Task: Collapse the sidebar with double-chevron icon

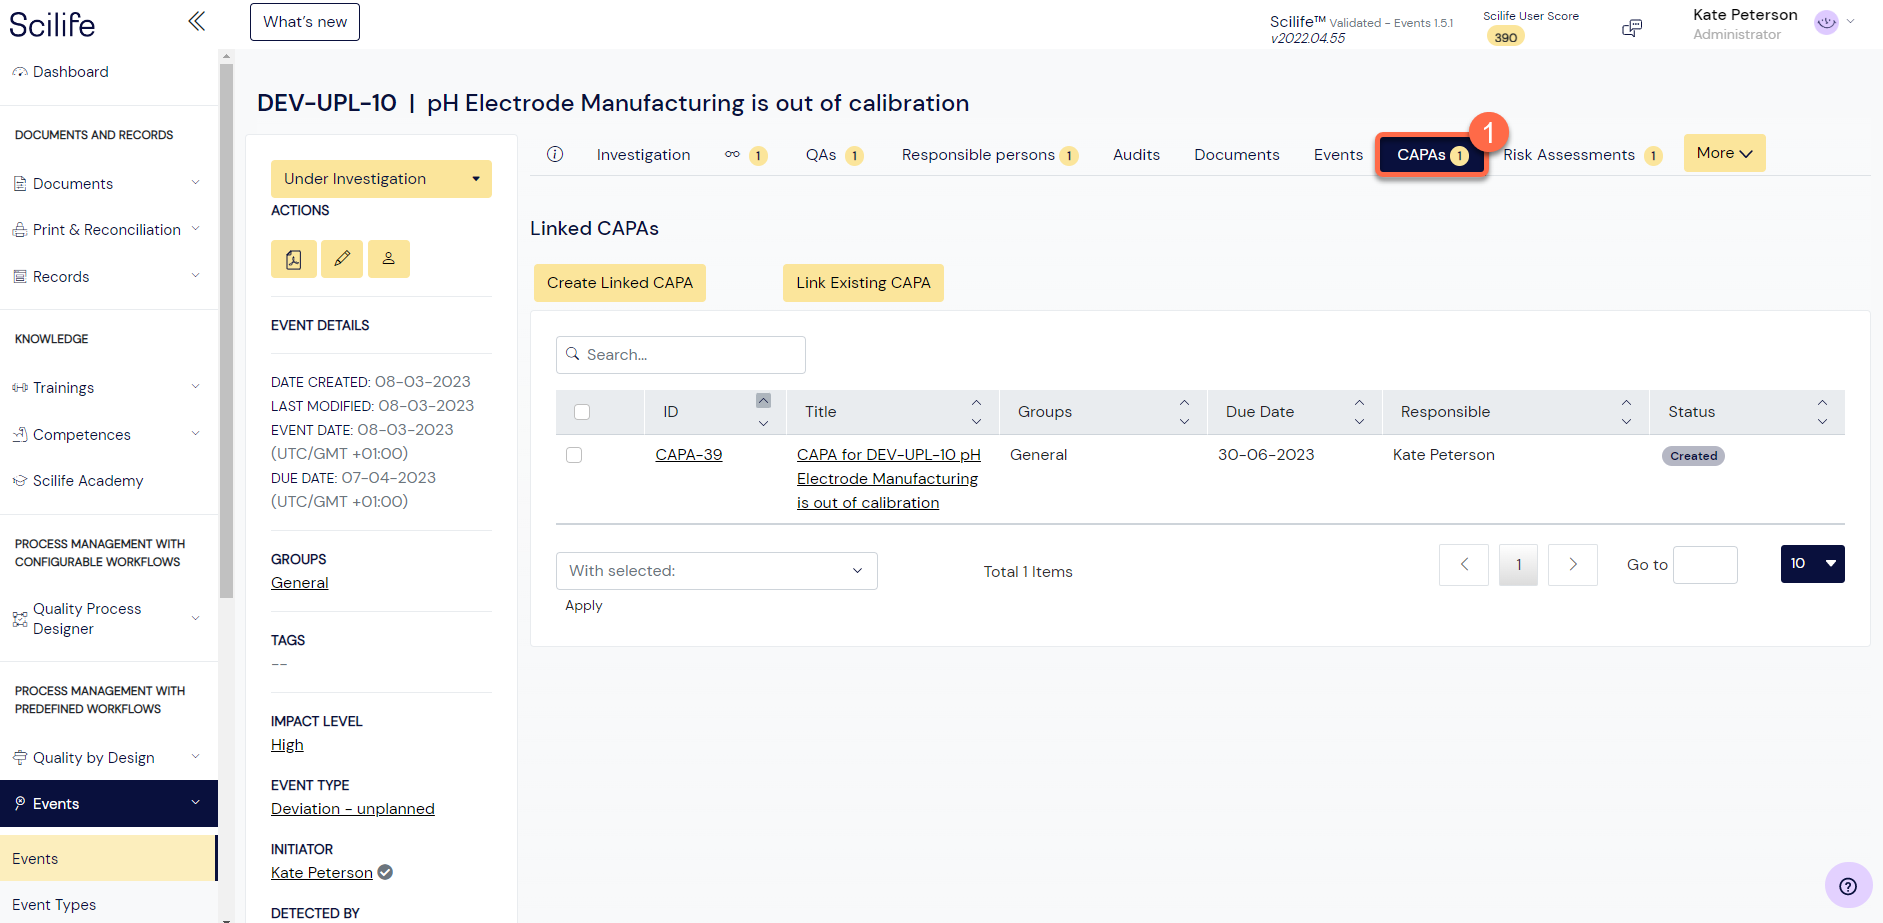Action: [196, 21]
